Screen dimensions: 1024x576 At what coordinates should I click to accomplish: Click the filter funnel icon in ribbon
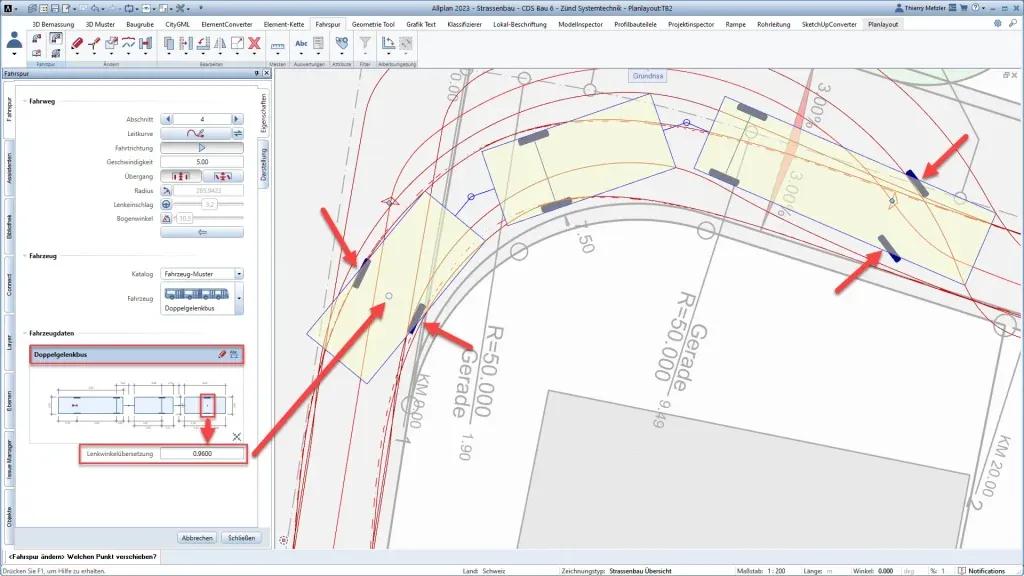coord(365,43)
